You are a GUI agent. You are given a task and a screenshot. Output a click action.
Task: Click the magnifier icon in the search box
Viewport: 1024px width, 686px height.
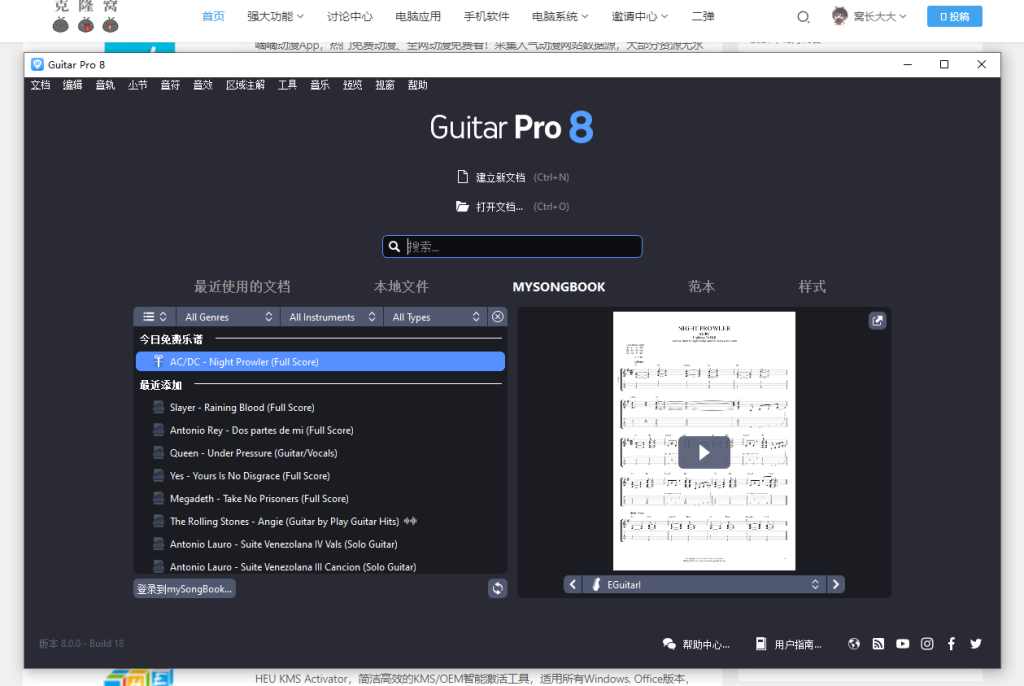(394, 246)
